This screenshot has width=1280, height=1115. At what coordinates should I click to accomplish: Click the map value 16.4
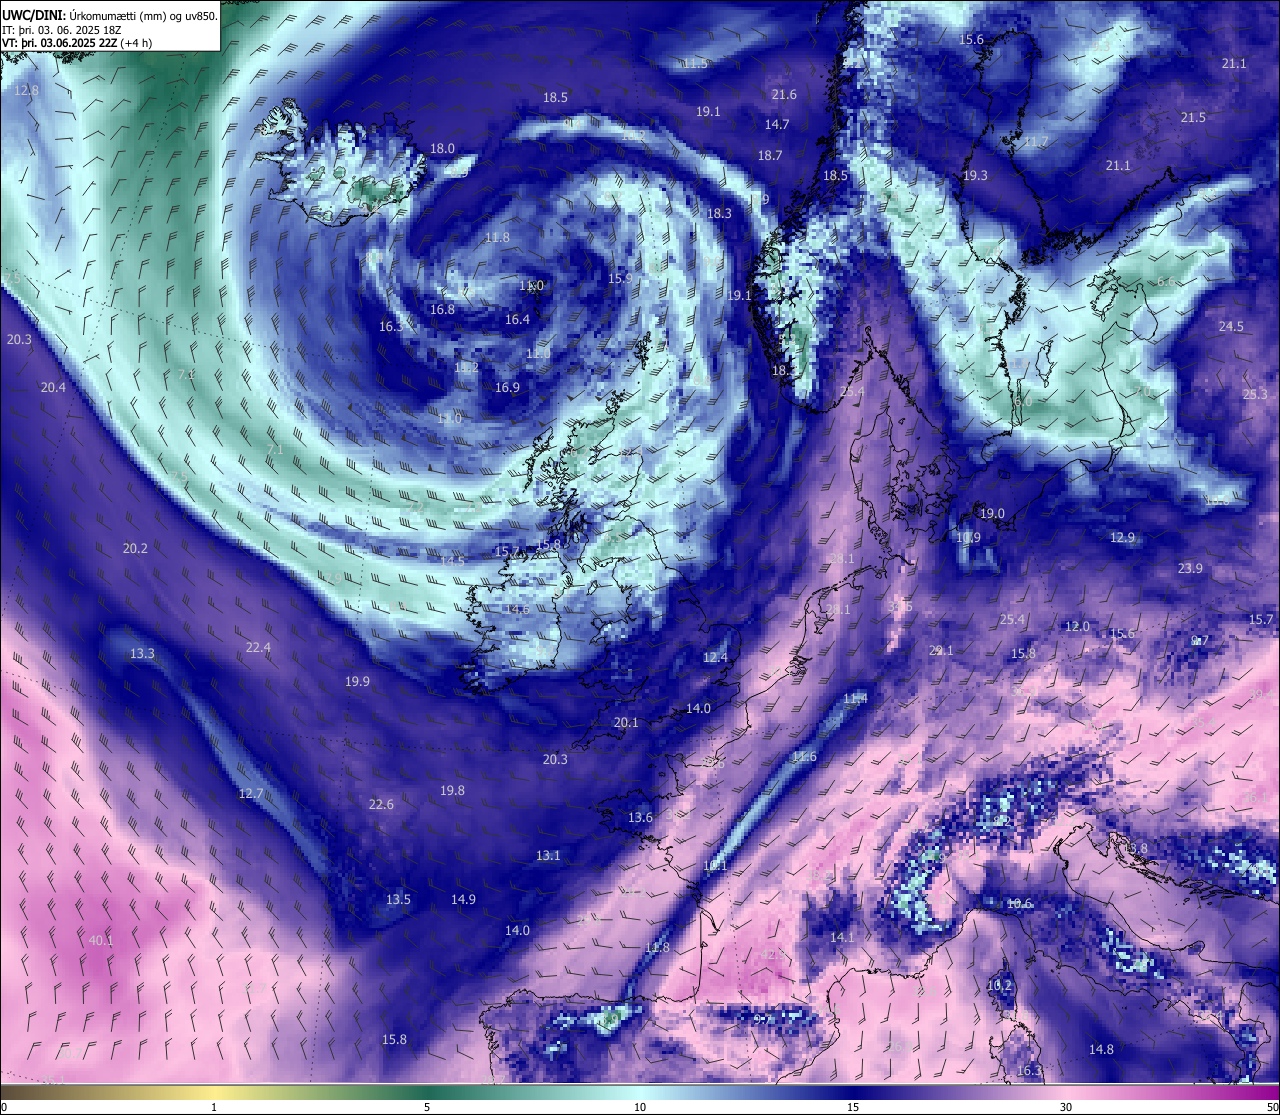click(x=517, y=320)
